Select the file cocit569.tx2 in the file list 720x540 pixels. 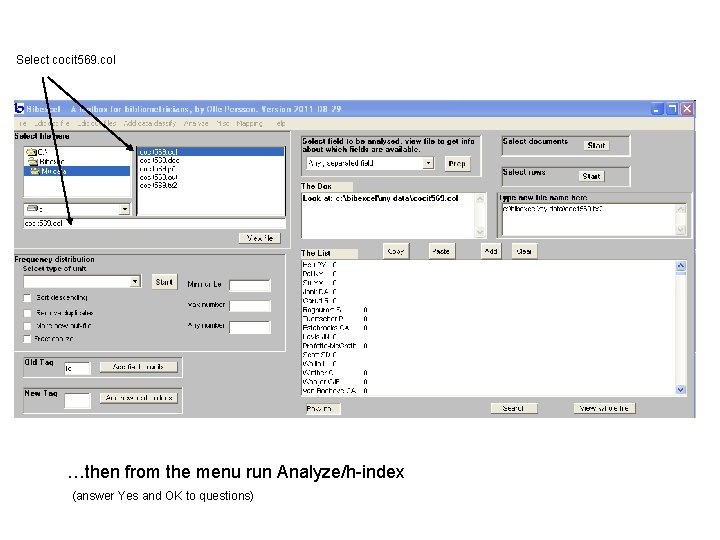click(211, 186)
